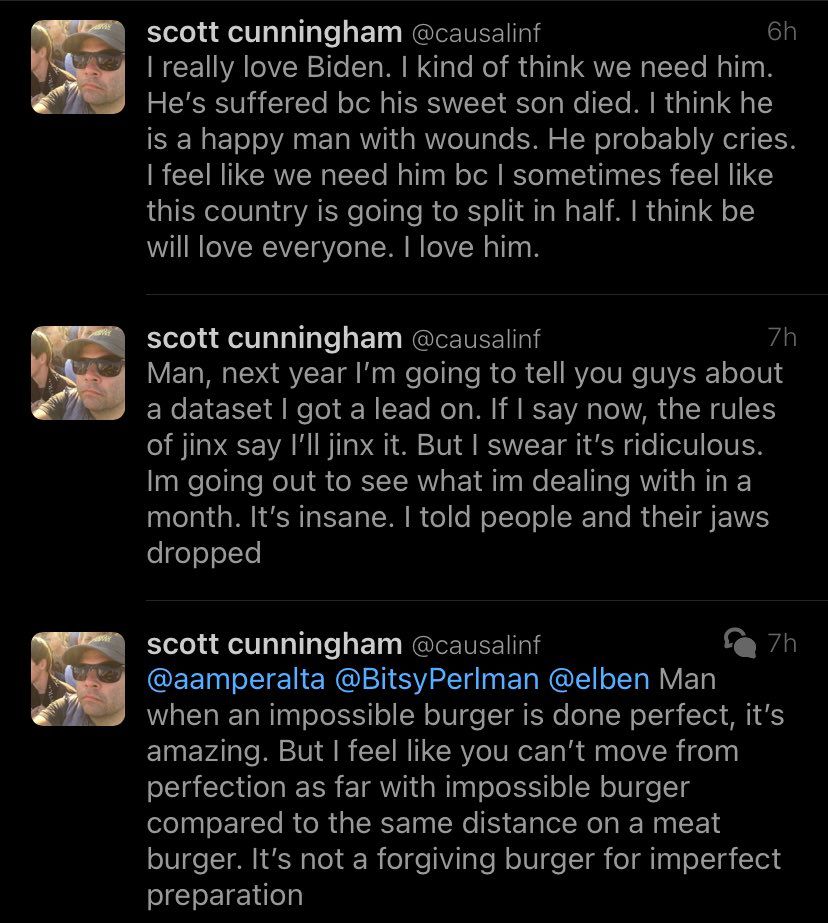The width and height of the screenshot is (828, 923).
Task: Click the @causalinf handle on burger reply
Action: pos(475,645)
